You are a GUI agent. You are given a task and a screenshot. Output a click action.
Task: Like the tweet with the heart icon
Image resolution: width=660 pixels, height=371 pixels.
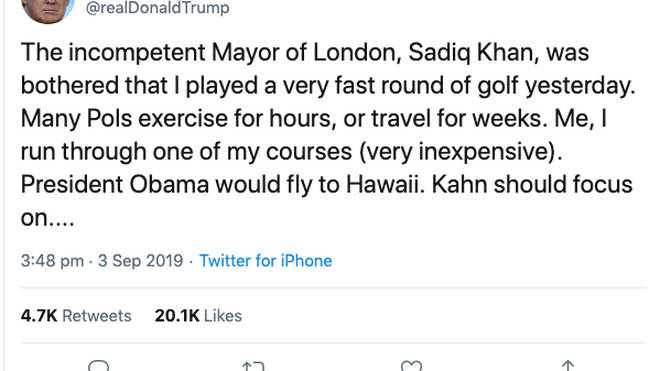click(411, 366)
